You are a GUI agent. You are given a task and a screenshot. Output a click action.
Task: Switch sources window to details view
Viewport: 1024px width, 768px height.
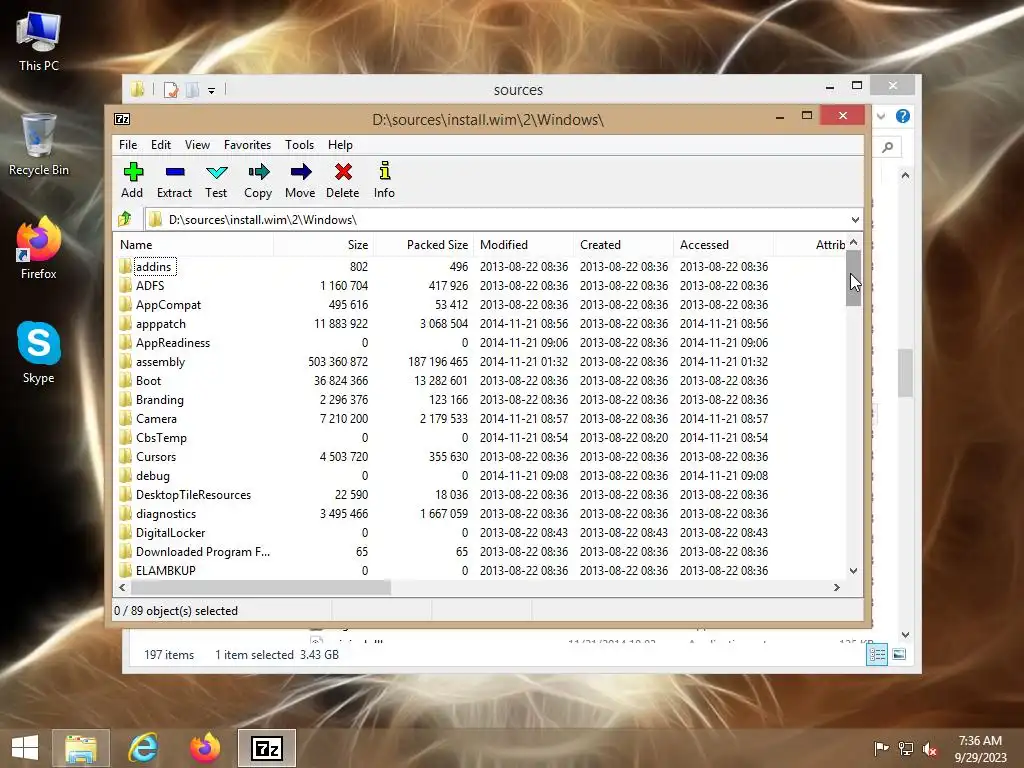[876, 654]
